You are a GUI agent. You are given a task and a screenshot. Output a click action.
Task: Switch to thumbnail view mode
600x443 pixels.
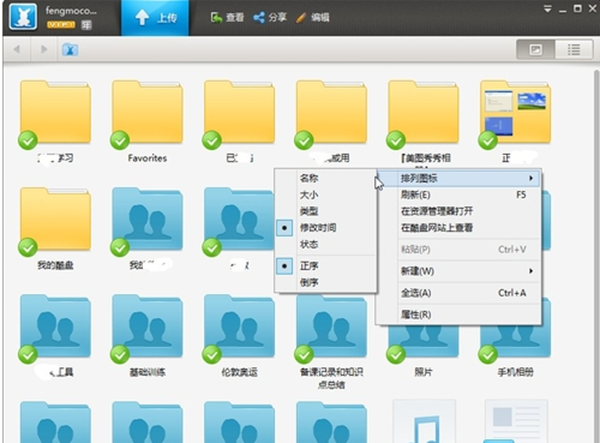536,49
